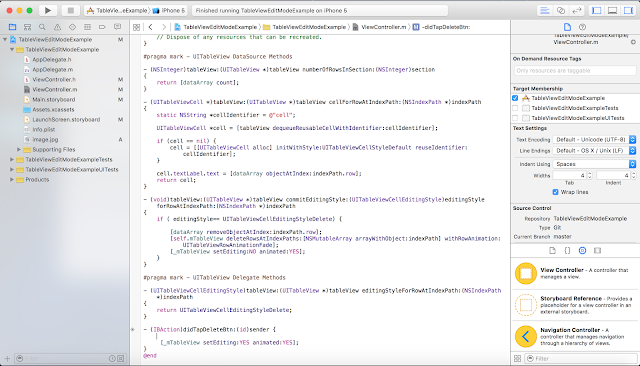Open the related items grid menu
Viewport: 640px width, 366px height.
pos(136,27)
